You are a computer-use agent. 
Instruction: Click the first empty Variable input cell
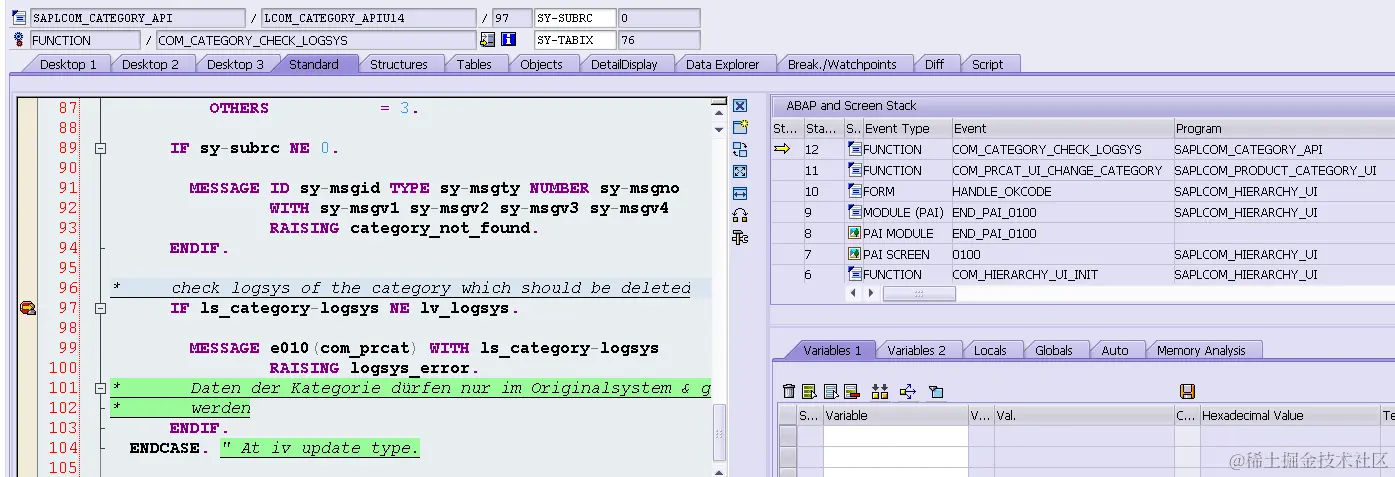(x=896, y=435)
